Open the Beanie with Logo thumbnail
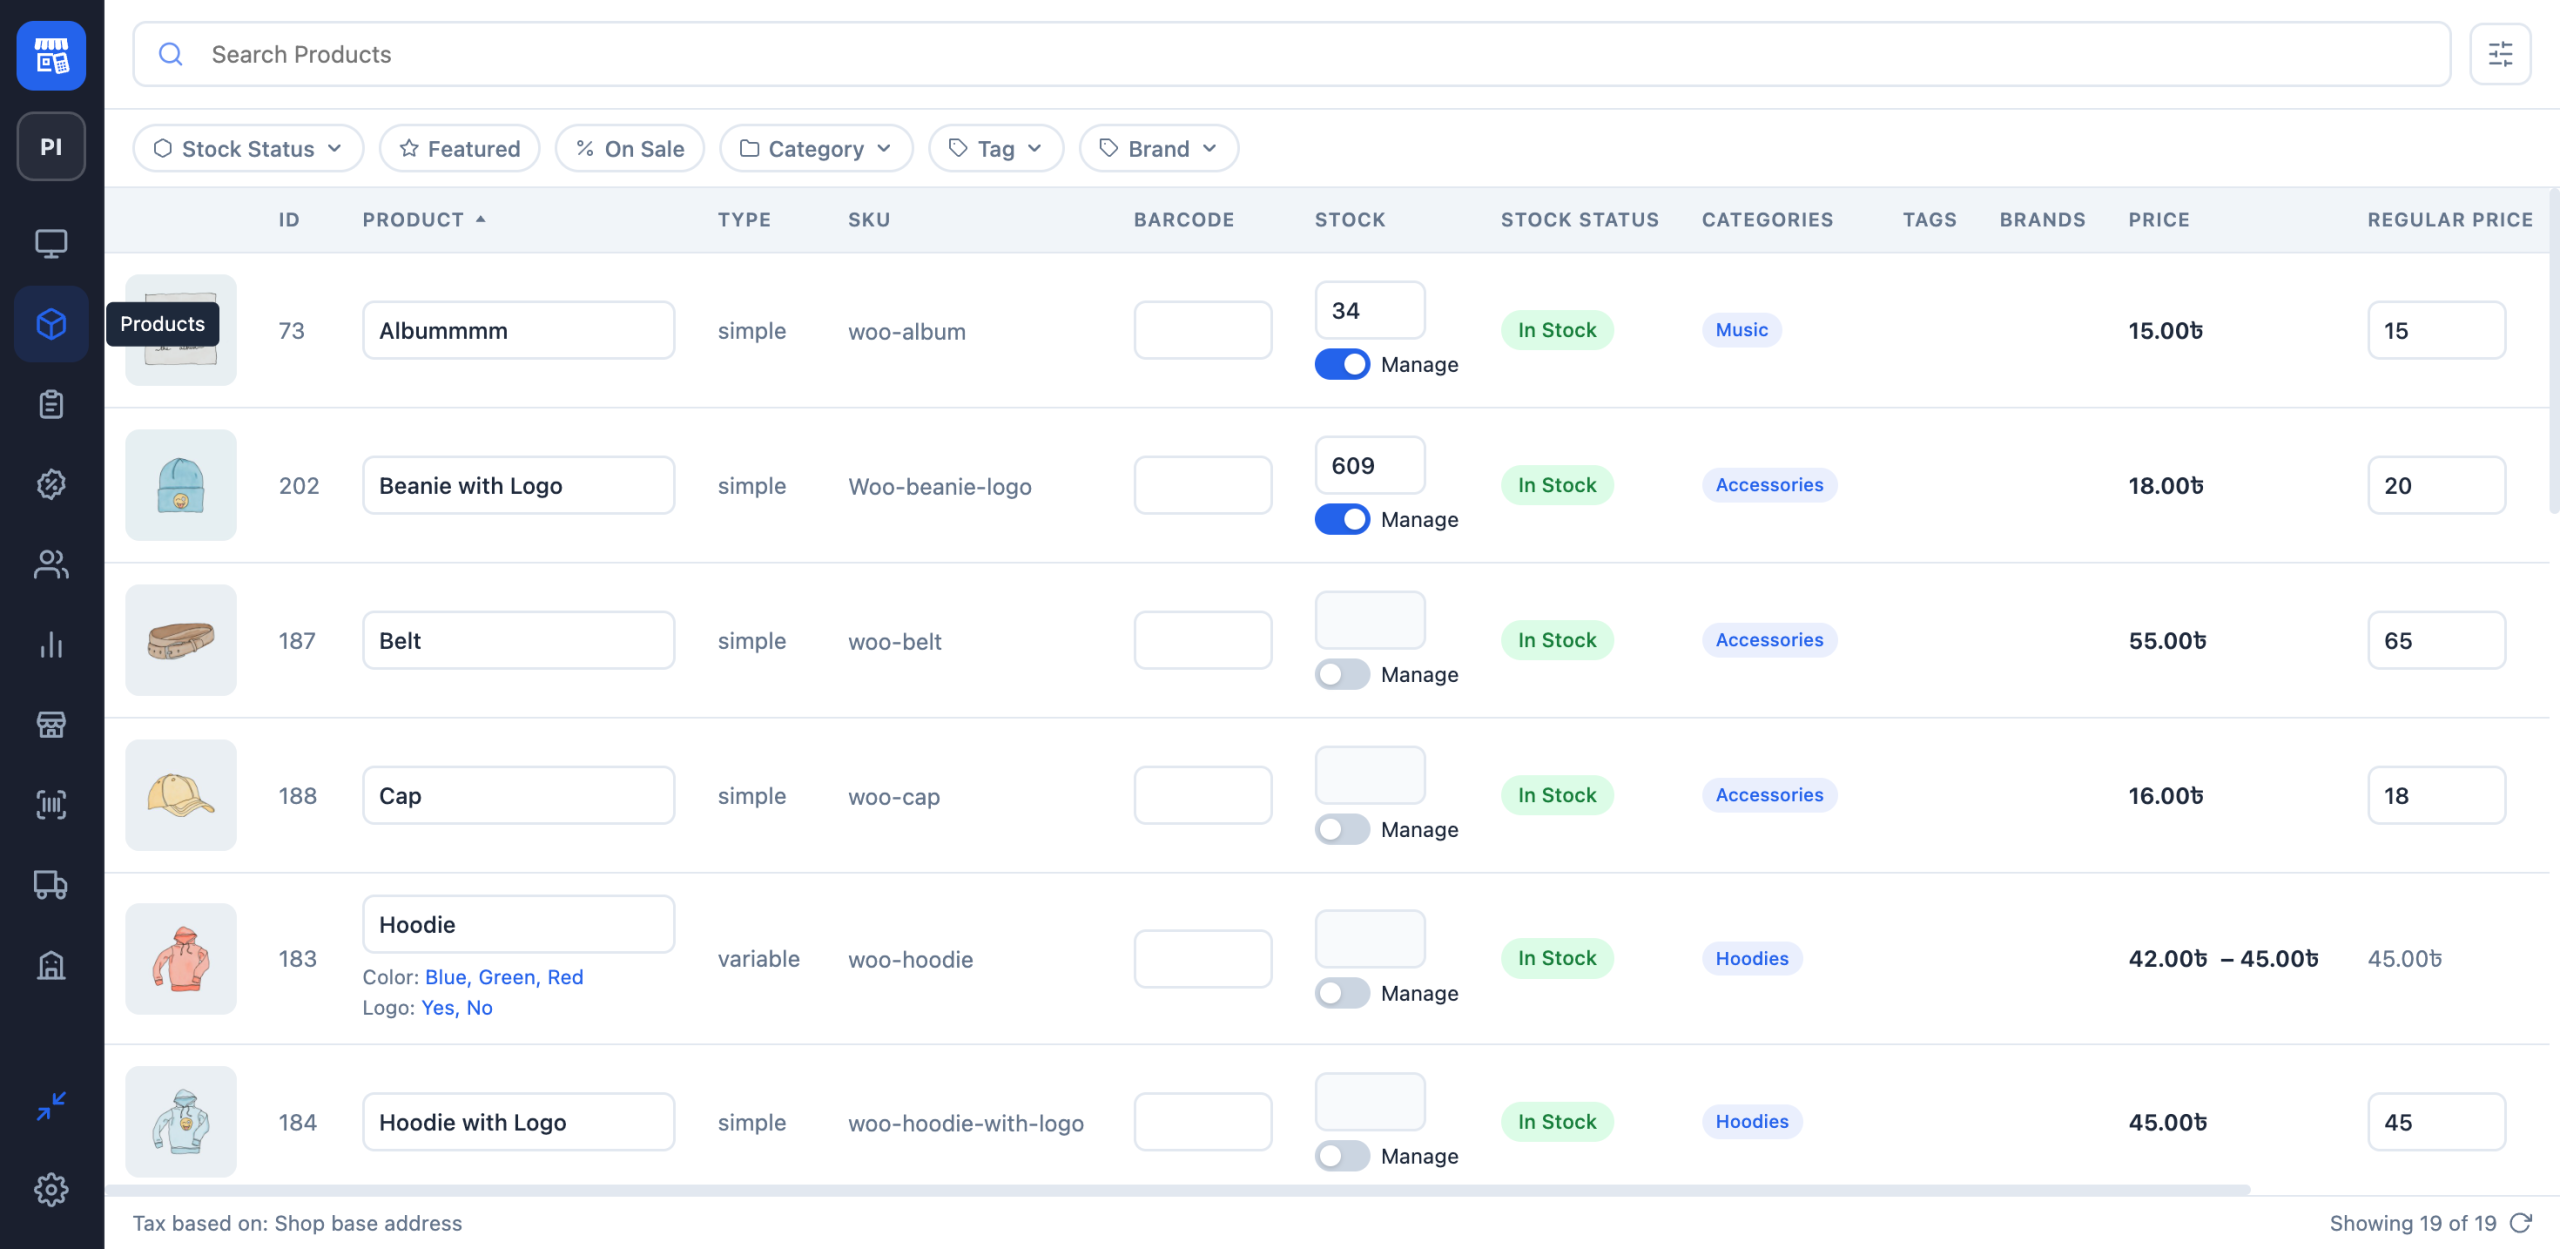The width and height of the screenshot is (2560, 1249). pos(181,485)
